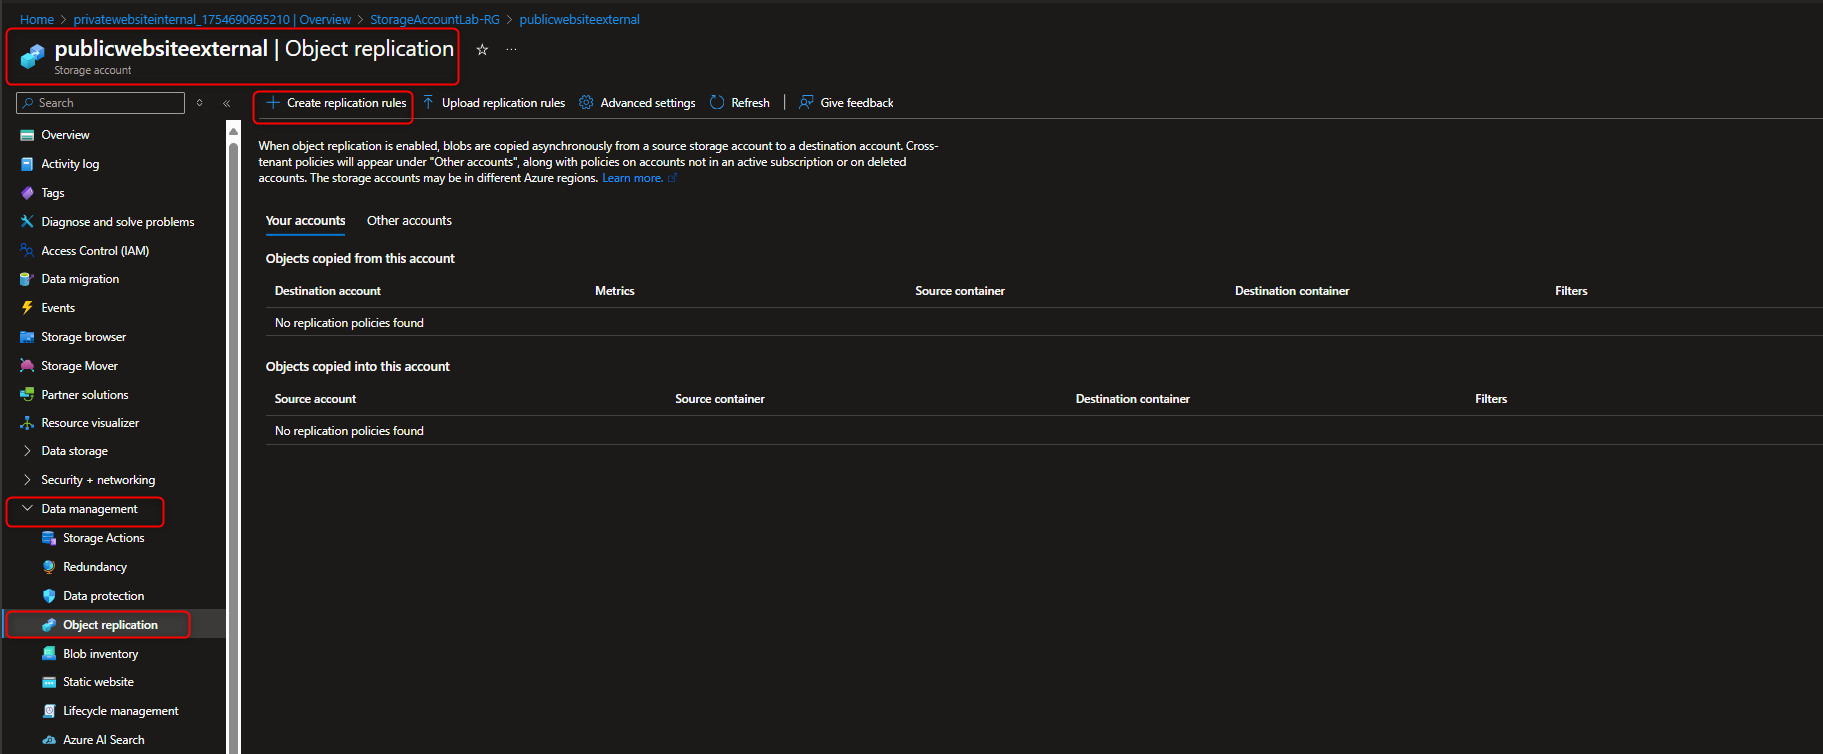This screenshot has height=754, width=1823.
Task: Click the sidebar Search input field
Action: tap(101, 103)
